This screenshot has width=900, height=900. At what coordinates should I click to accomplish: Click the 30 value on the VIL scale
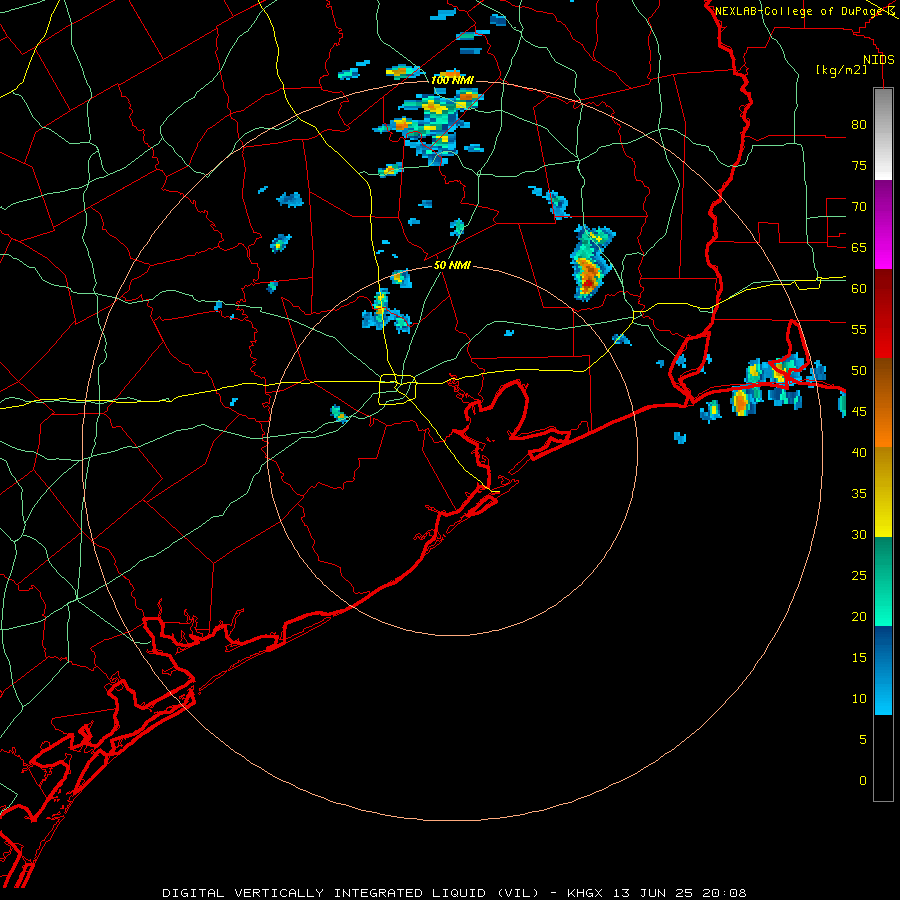[859, 534]
